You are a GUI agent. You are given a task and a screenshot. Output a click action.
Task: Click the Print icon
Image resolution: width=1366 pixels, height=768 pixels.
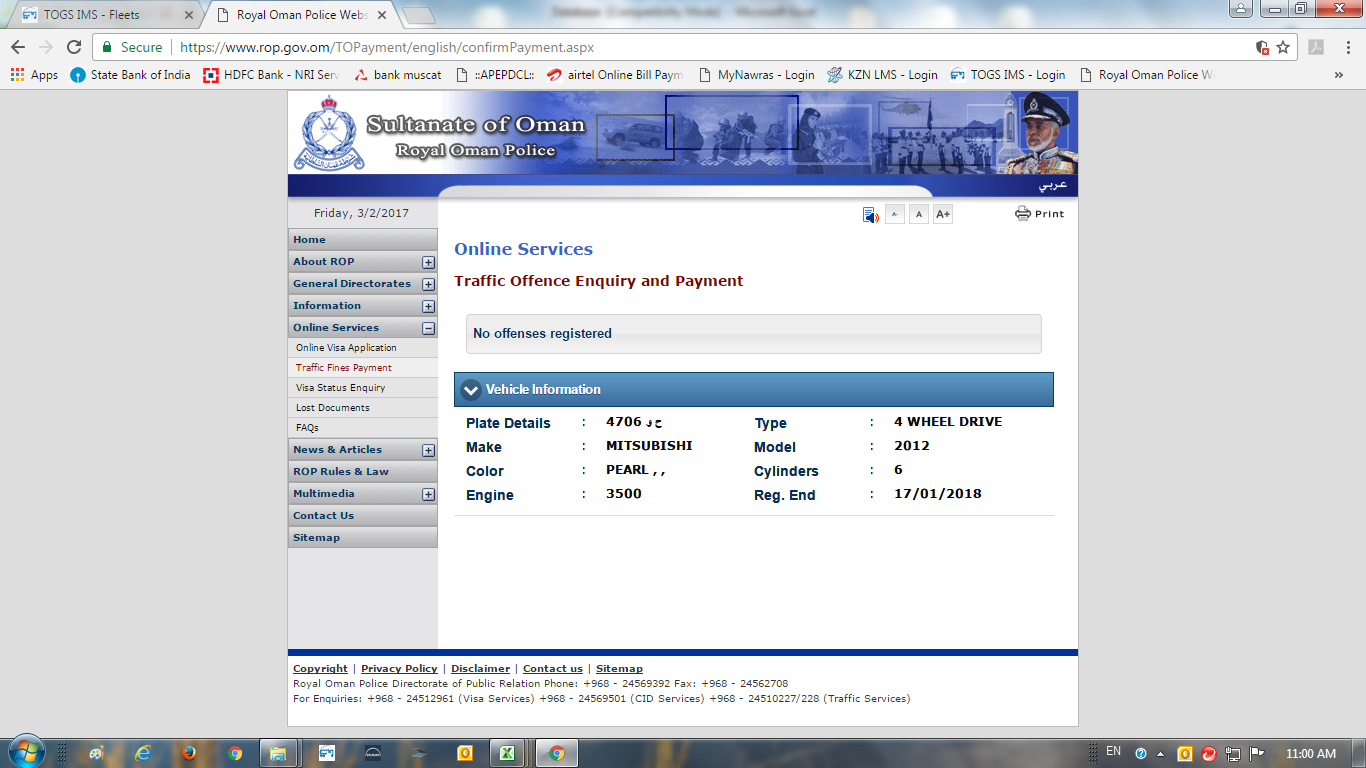(1022, 213)
